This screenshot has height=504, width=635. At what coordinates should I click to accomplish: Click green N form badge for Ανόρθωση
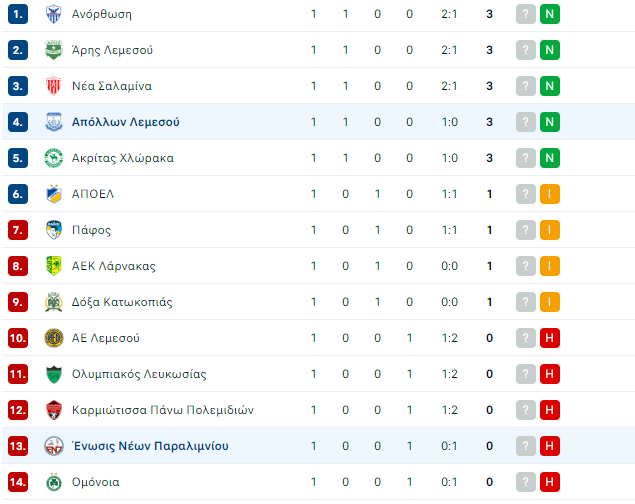click(550, 14)
